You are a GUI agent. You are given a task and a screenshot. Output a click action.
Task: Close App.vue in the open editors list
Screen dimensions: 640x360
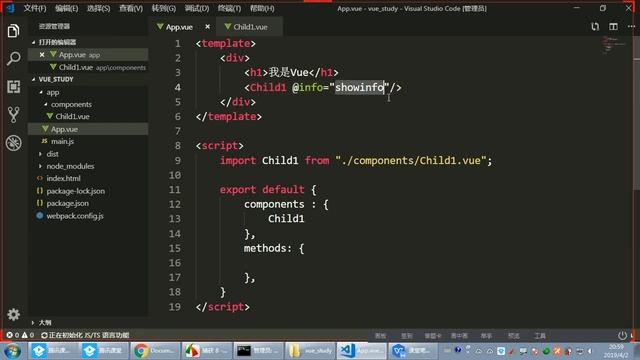(x=42, y=54)
